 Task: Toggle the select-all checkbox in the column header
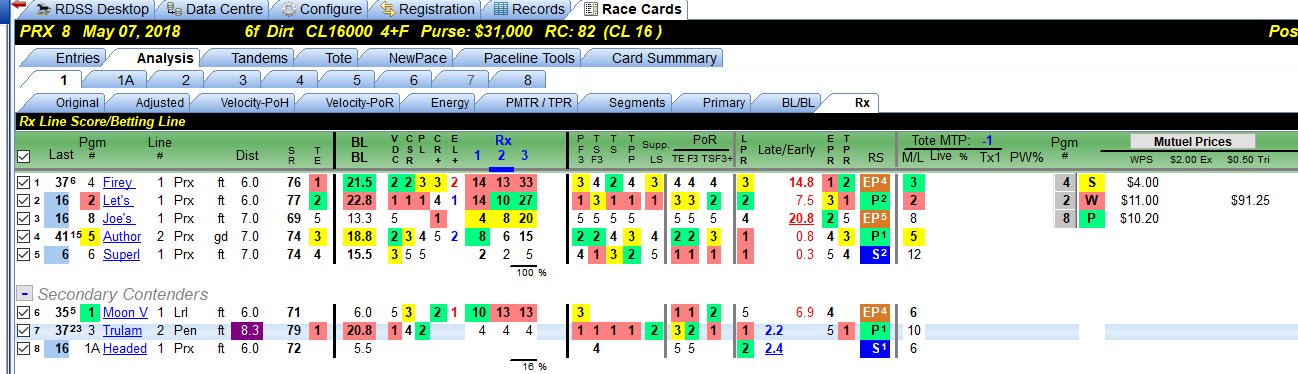(x=24, y=156)
